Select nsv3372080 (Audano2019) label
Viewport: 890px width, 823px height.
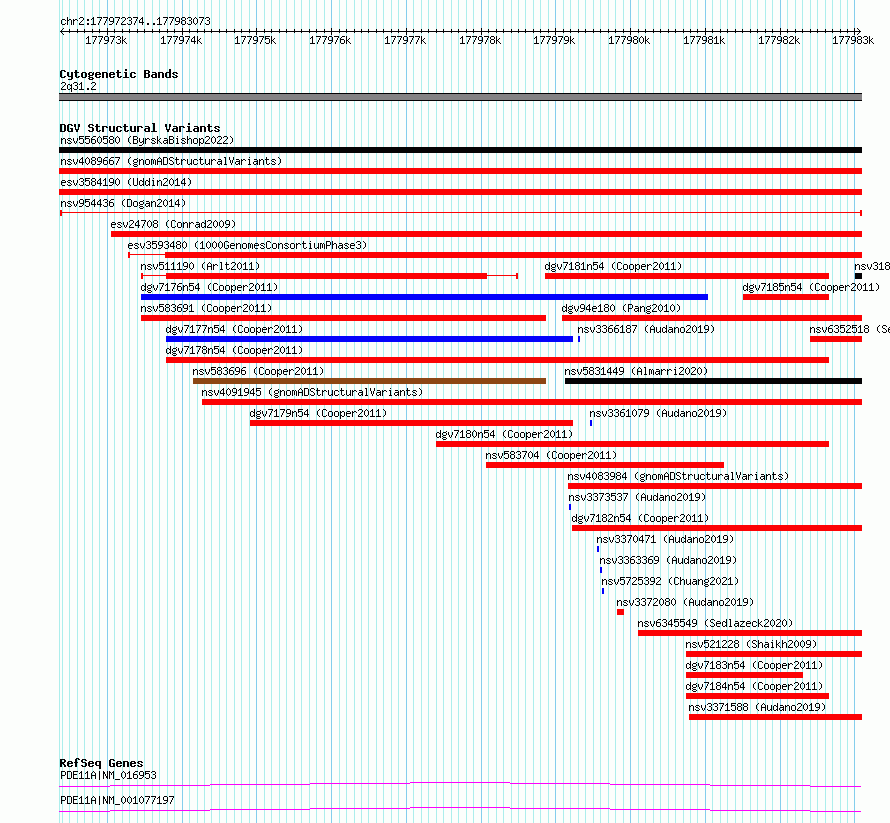pos(685,602)
